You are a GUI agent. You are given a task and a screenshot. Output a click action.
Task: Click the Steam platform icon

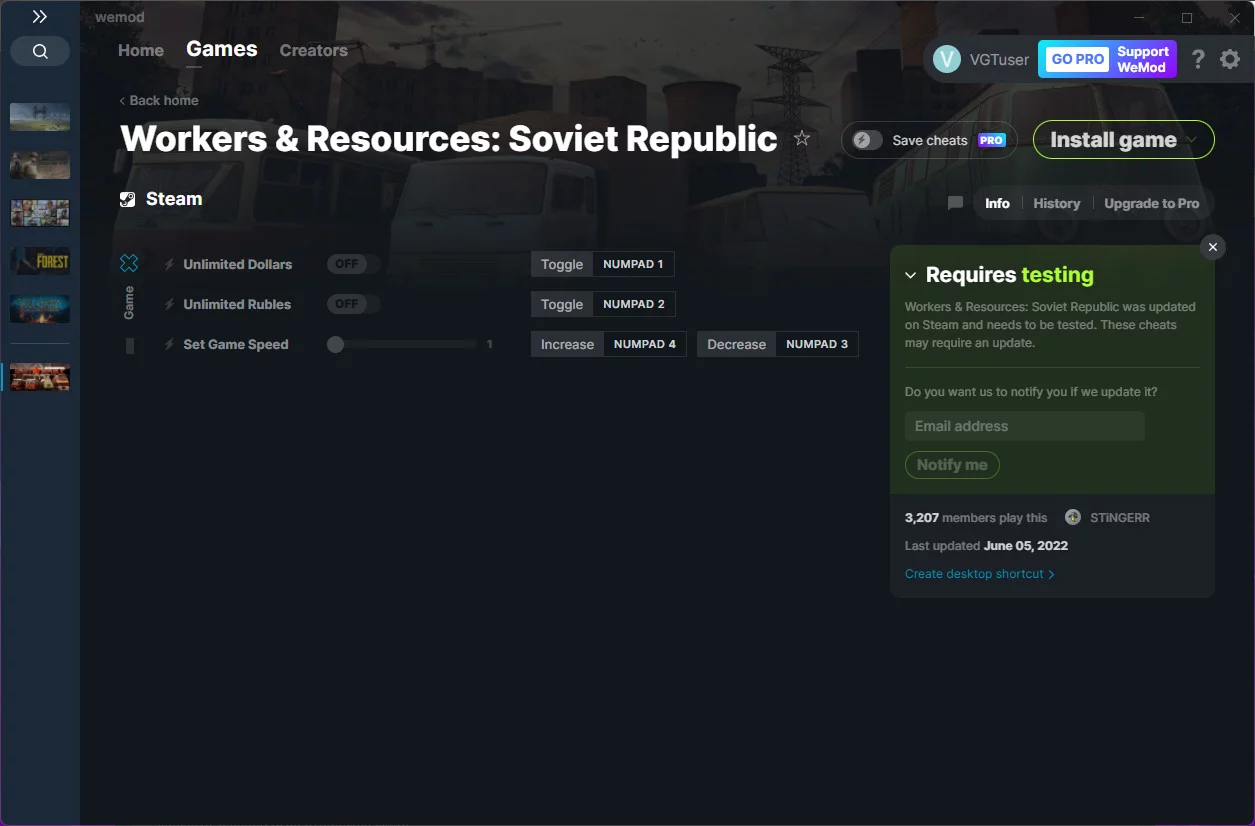[128, 199]
